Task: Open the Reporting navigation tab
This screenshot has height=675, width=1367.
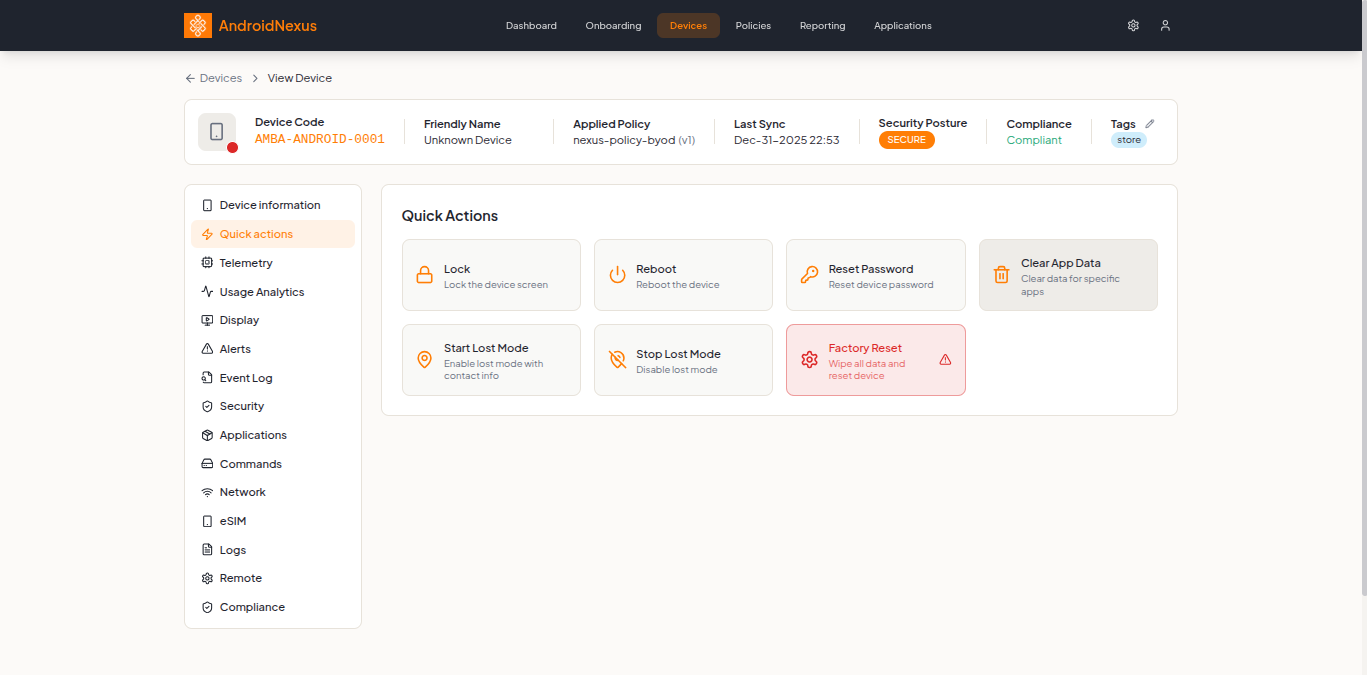Action: tap(822, 26)
